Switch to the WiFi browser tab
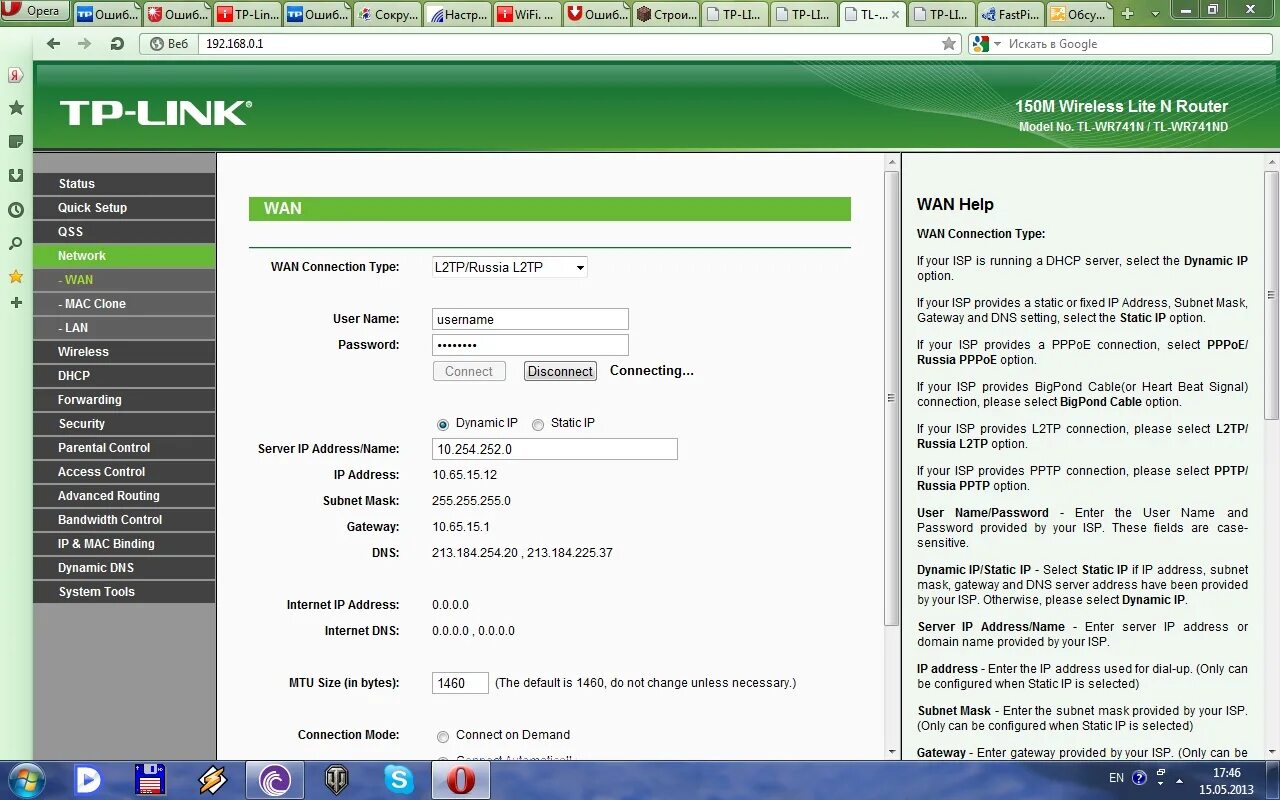The height and width of the screenshot is (800, 1280). point(526,14)
